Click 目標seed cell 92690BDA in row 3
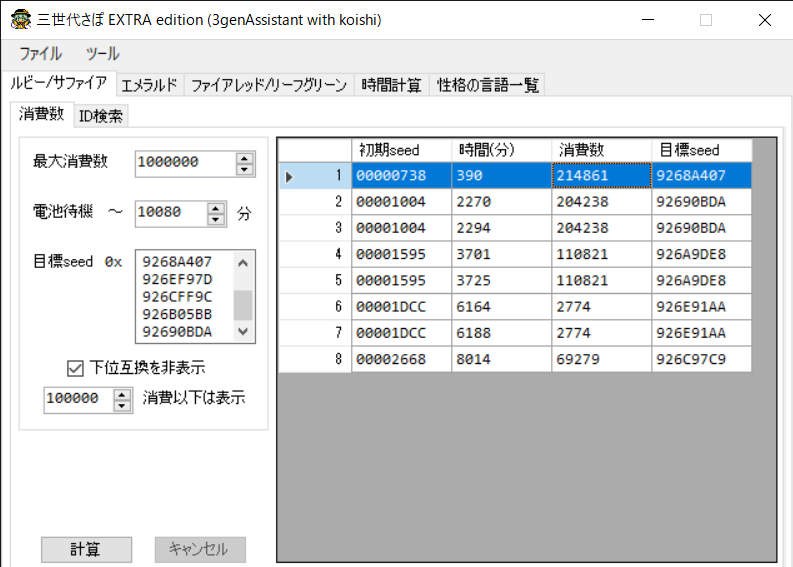Viewport: 793px width, 567px height. [x=701, y=229]
